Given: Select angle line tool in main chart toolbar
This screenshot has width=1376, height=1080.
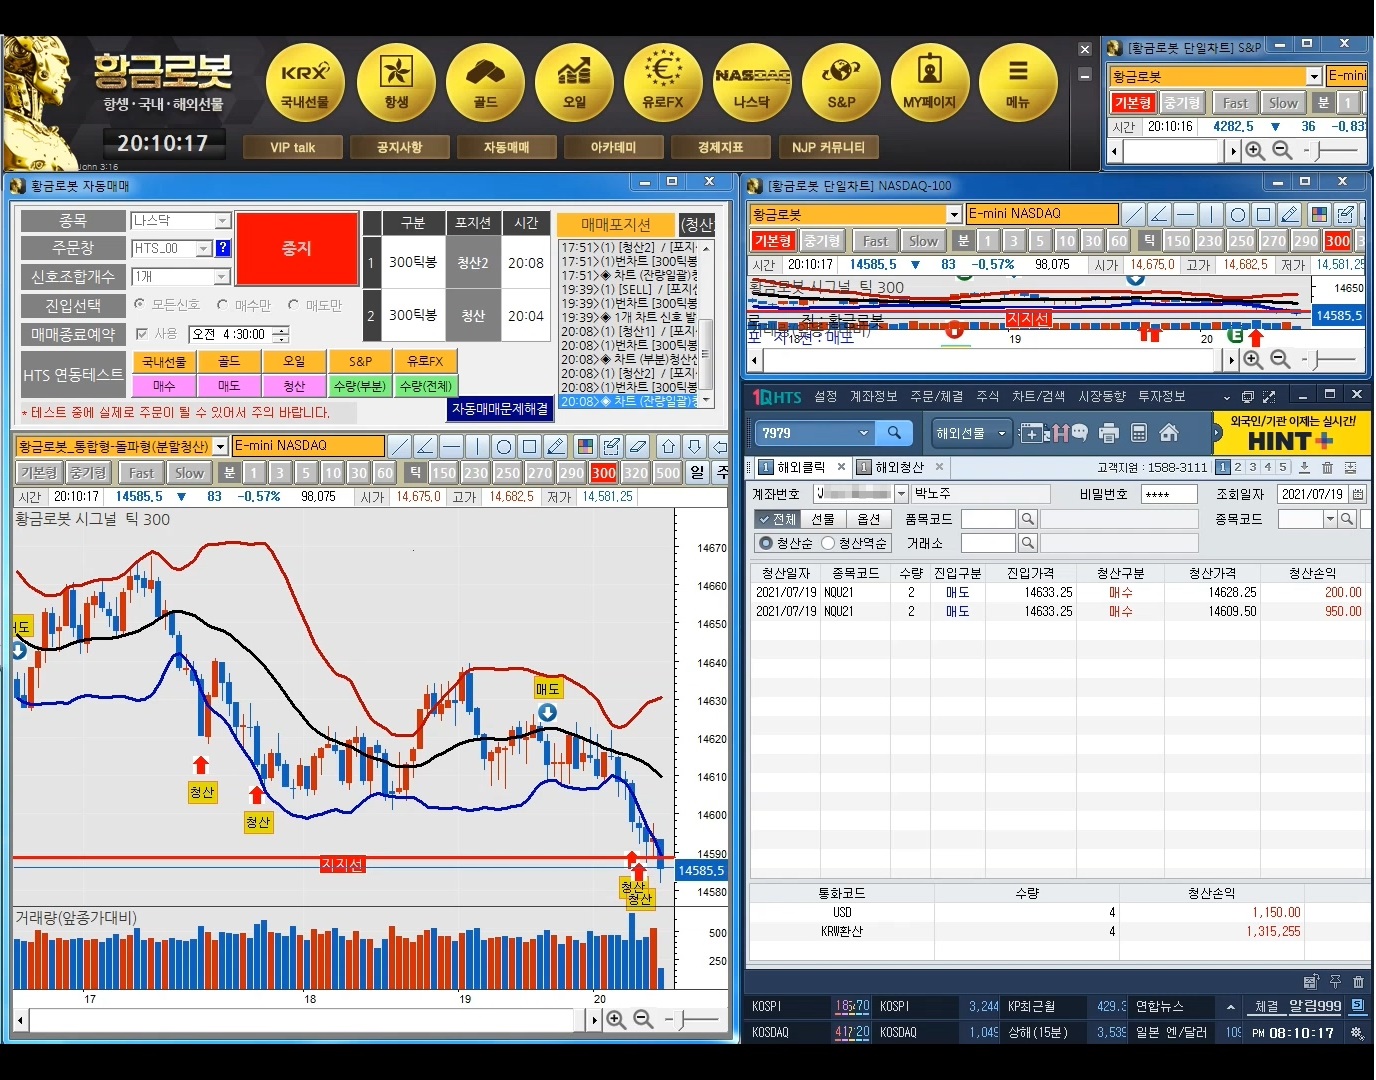Looking at the screenshot, I should pyautogui.click(x=426, y=446).
